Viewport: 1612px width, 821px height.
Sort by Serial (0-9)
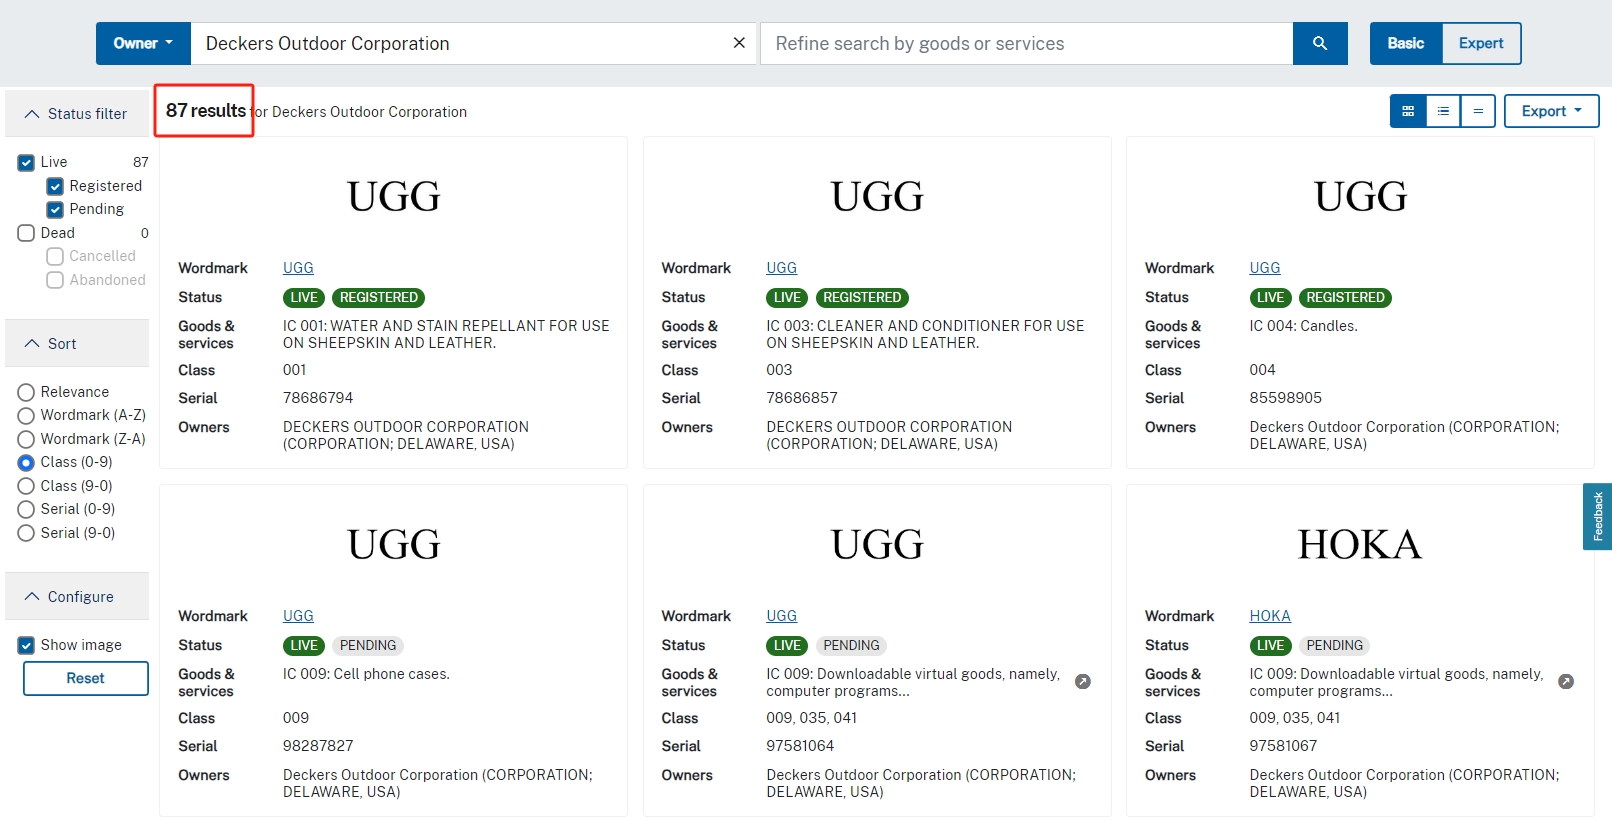(26, 509)
